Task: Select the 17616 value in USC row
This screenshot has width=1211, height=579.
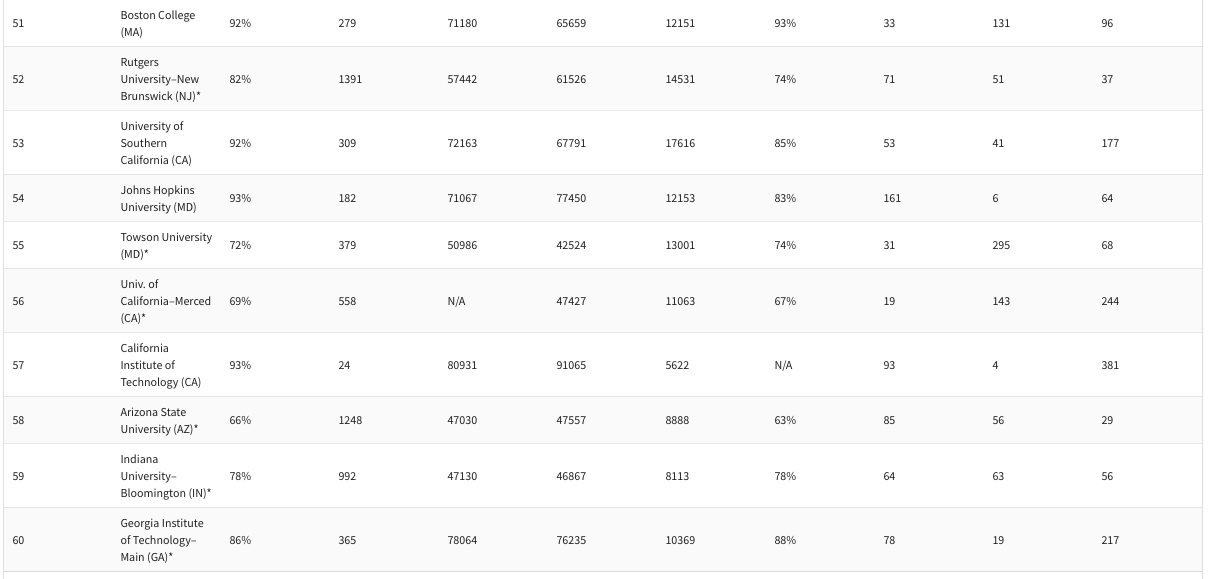Action: 680,143
